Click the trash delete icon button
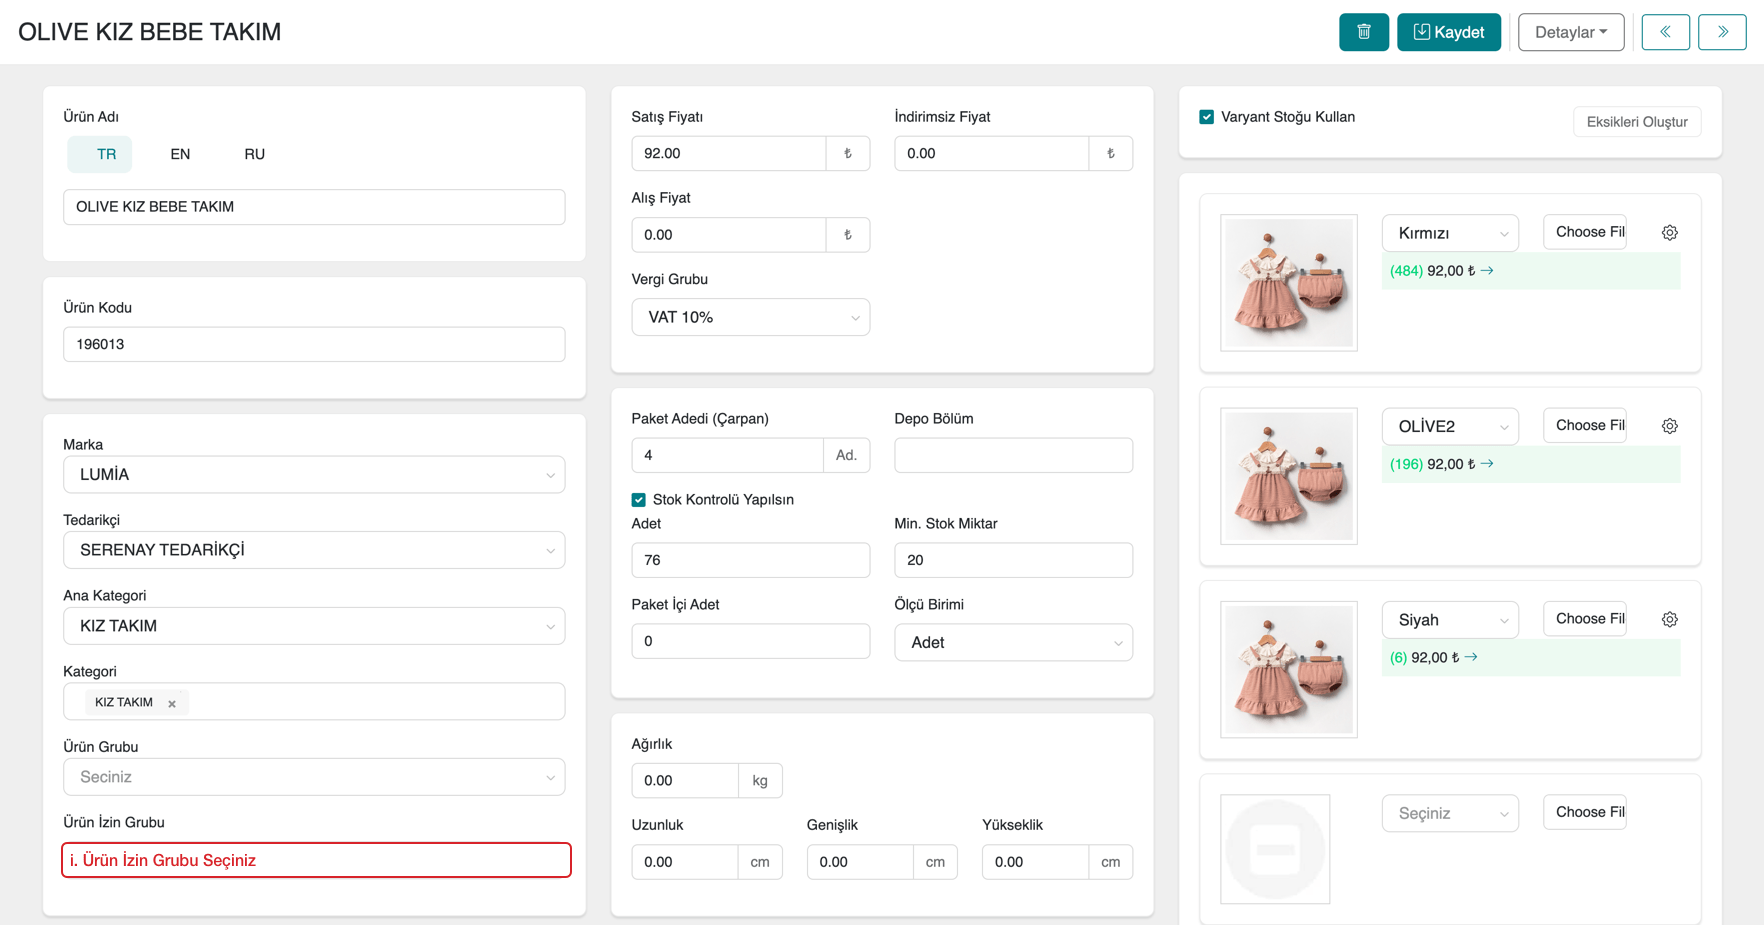This screenshot has height=925, width=1764. pos(1363,32)
